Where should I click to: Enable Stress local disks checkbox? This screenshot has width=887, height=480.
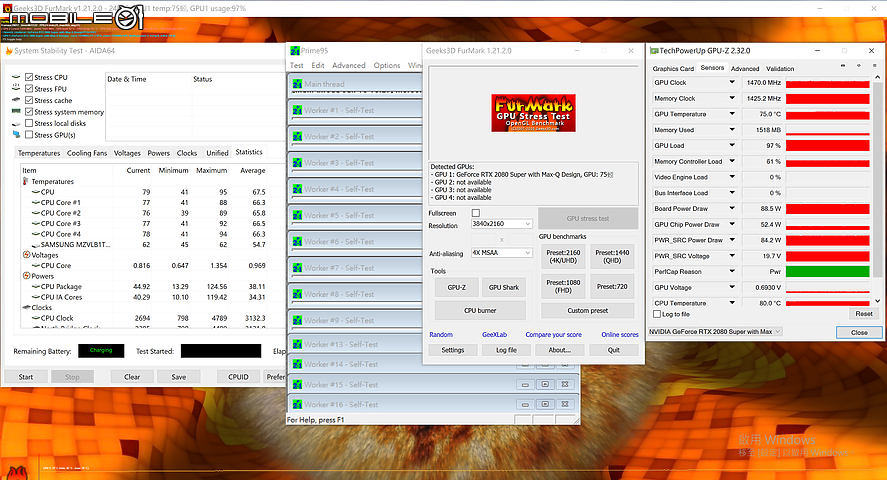click(x=29, y=123)
